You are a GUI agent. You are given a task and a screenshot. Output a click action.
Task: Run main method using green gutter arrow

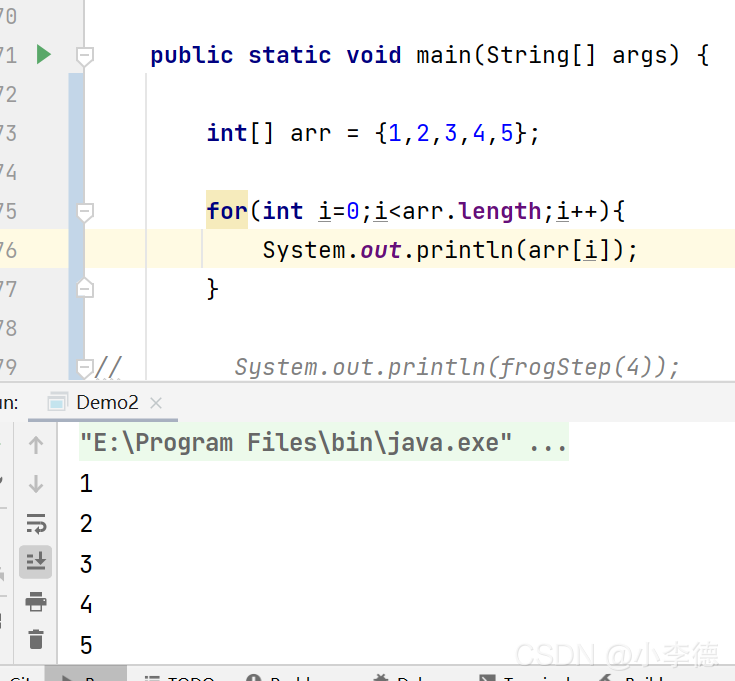point(44,55)
